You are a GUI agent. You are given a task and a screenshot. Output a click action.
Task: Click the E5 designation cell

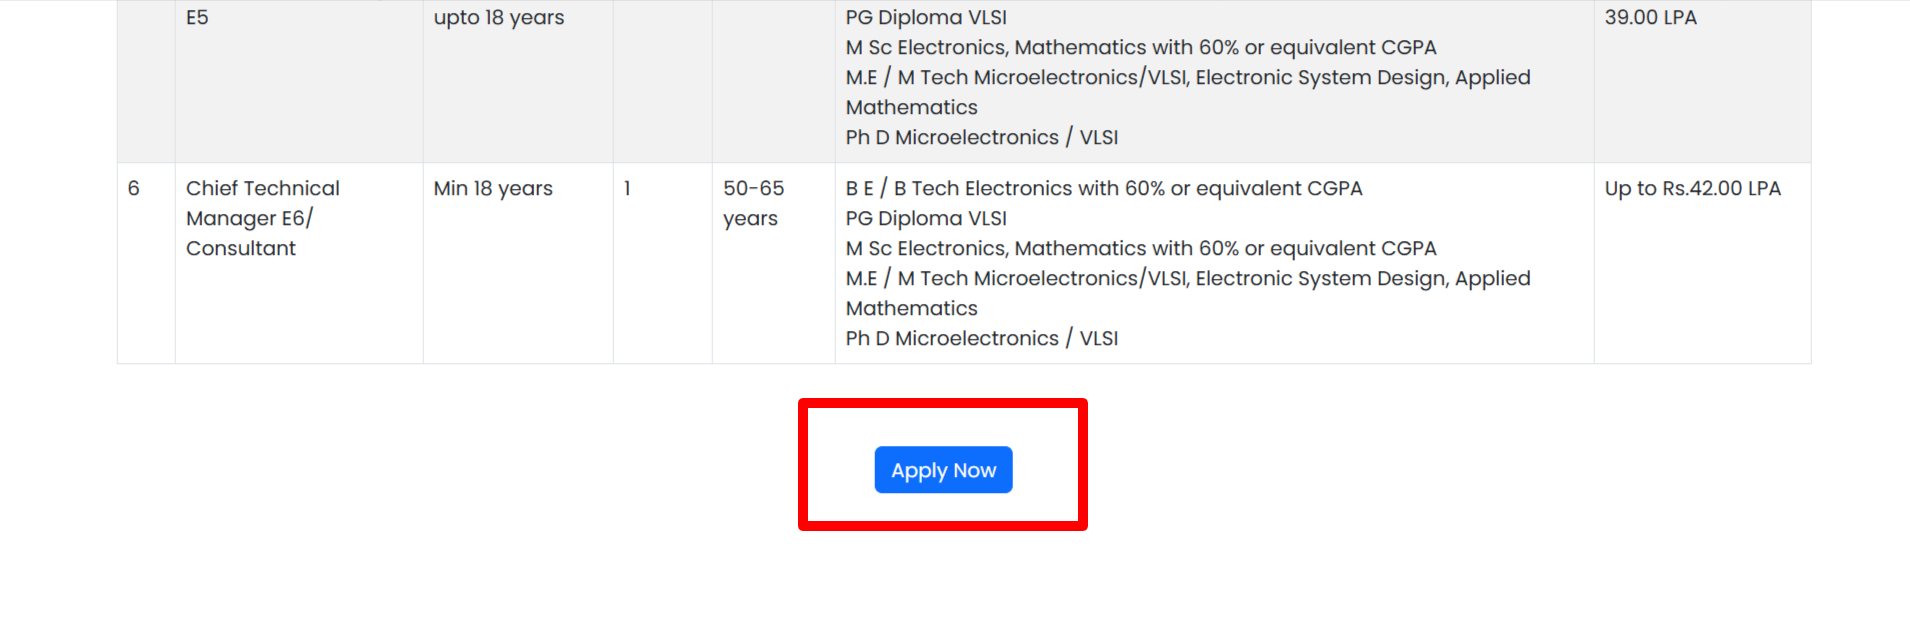(x=197, y=17)
